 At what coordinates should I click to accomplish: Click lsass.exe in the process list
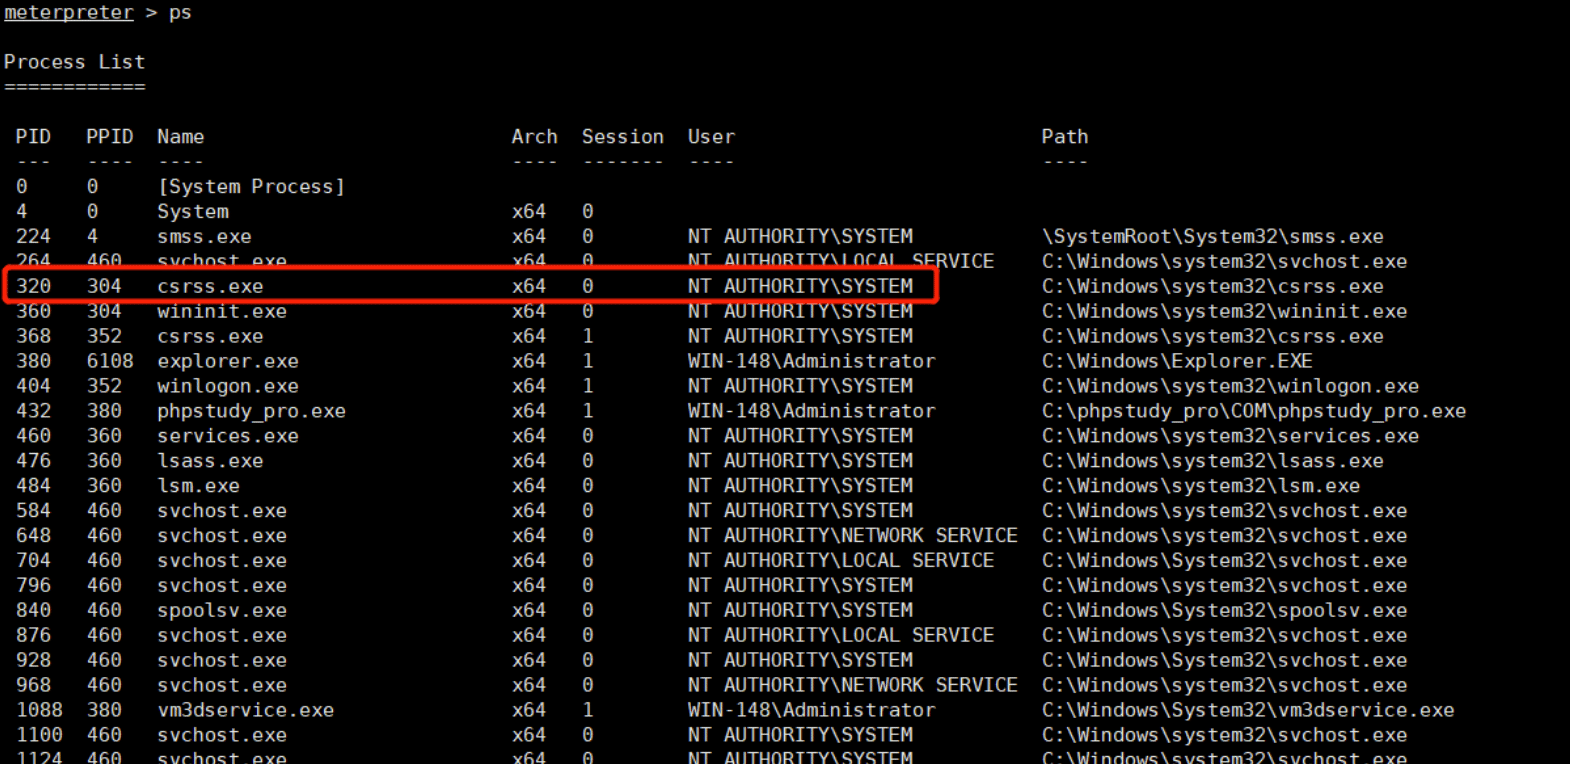210,461
